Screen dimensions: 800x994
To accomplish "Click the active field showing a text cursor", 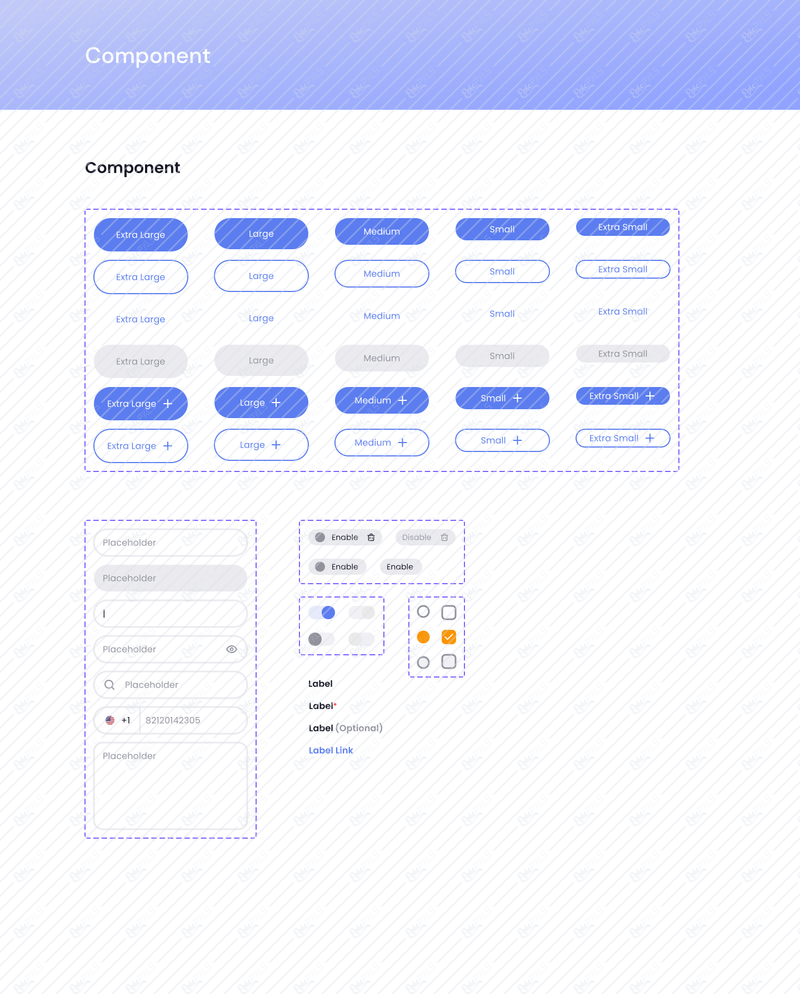I will click(171, 614).
